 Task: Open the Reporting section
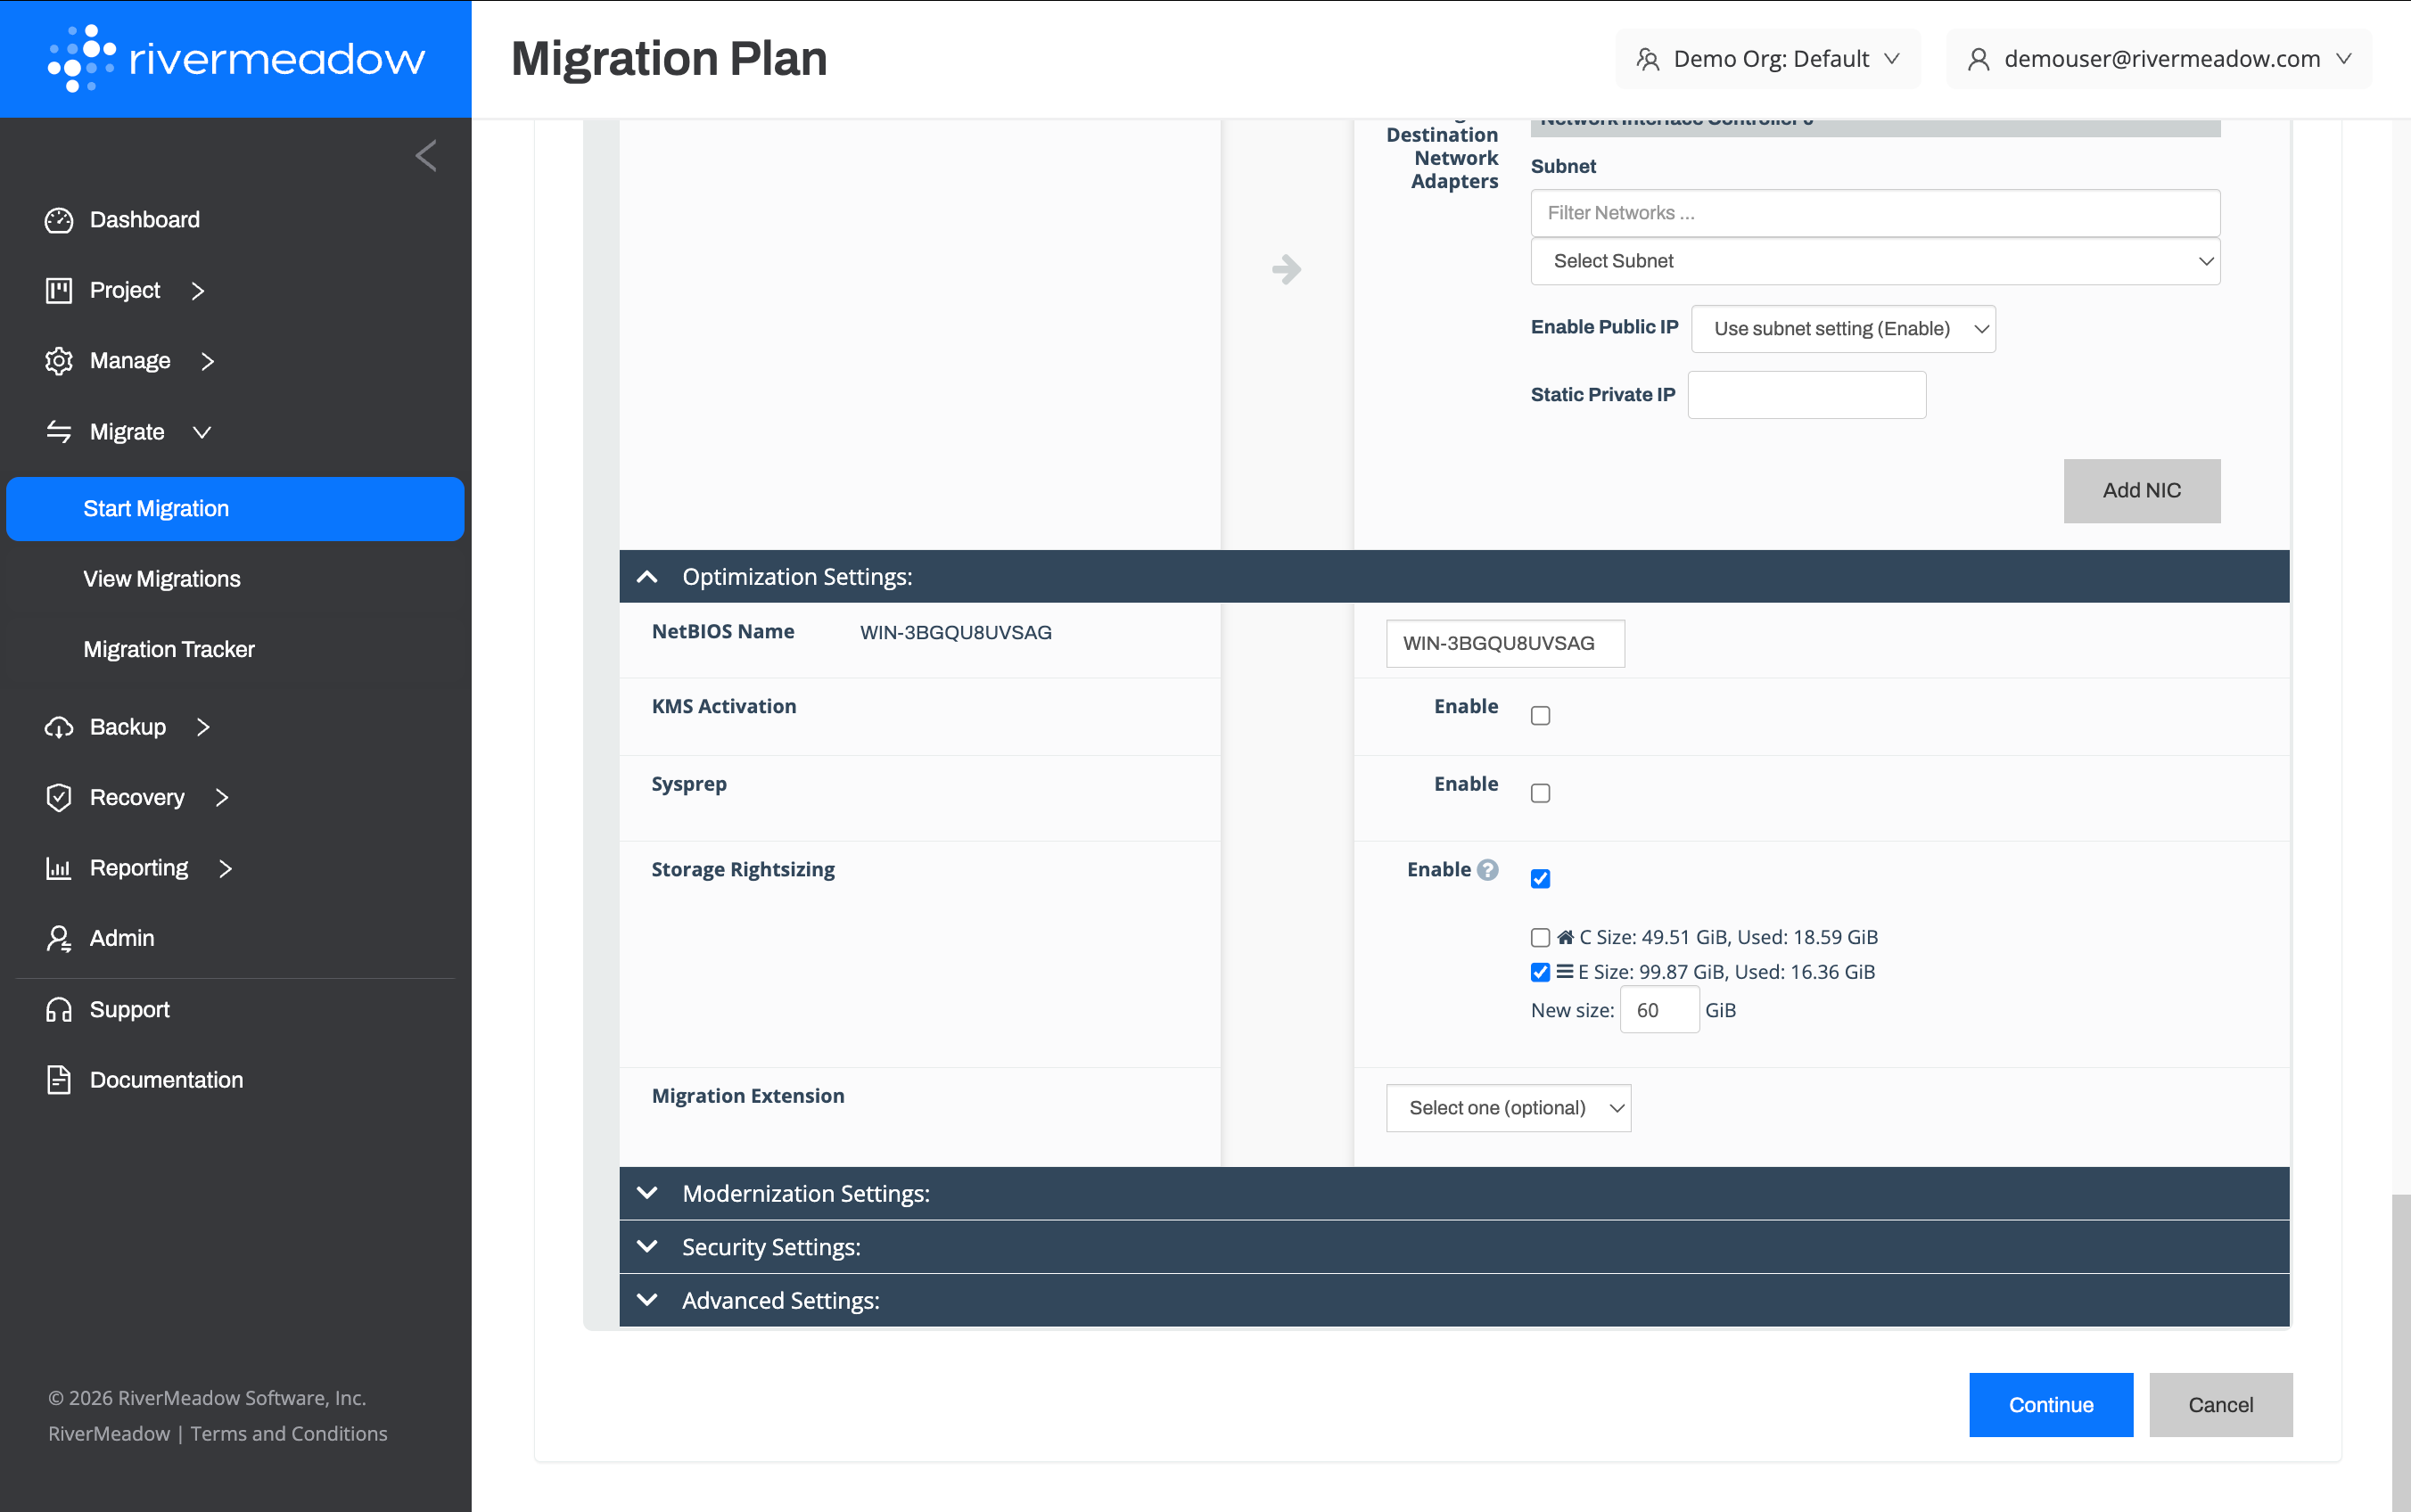138,867
